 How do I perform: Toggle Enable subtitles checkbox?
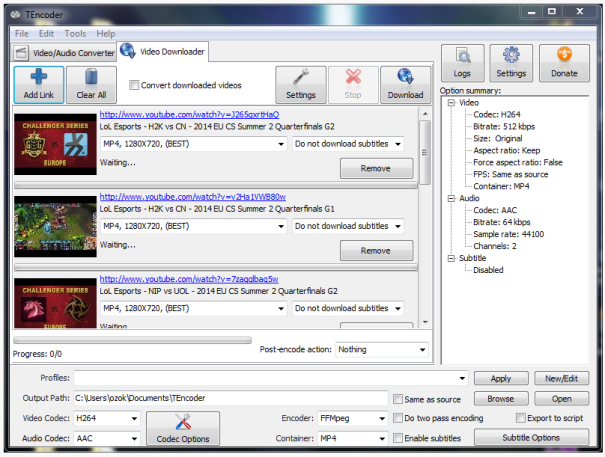[x=398, y=438]
